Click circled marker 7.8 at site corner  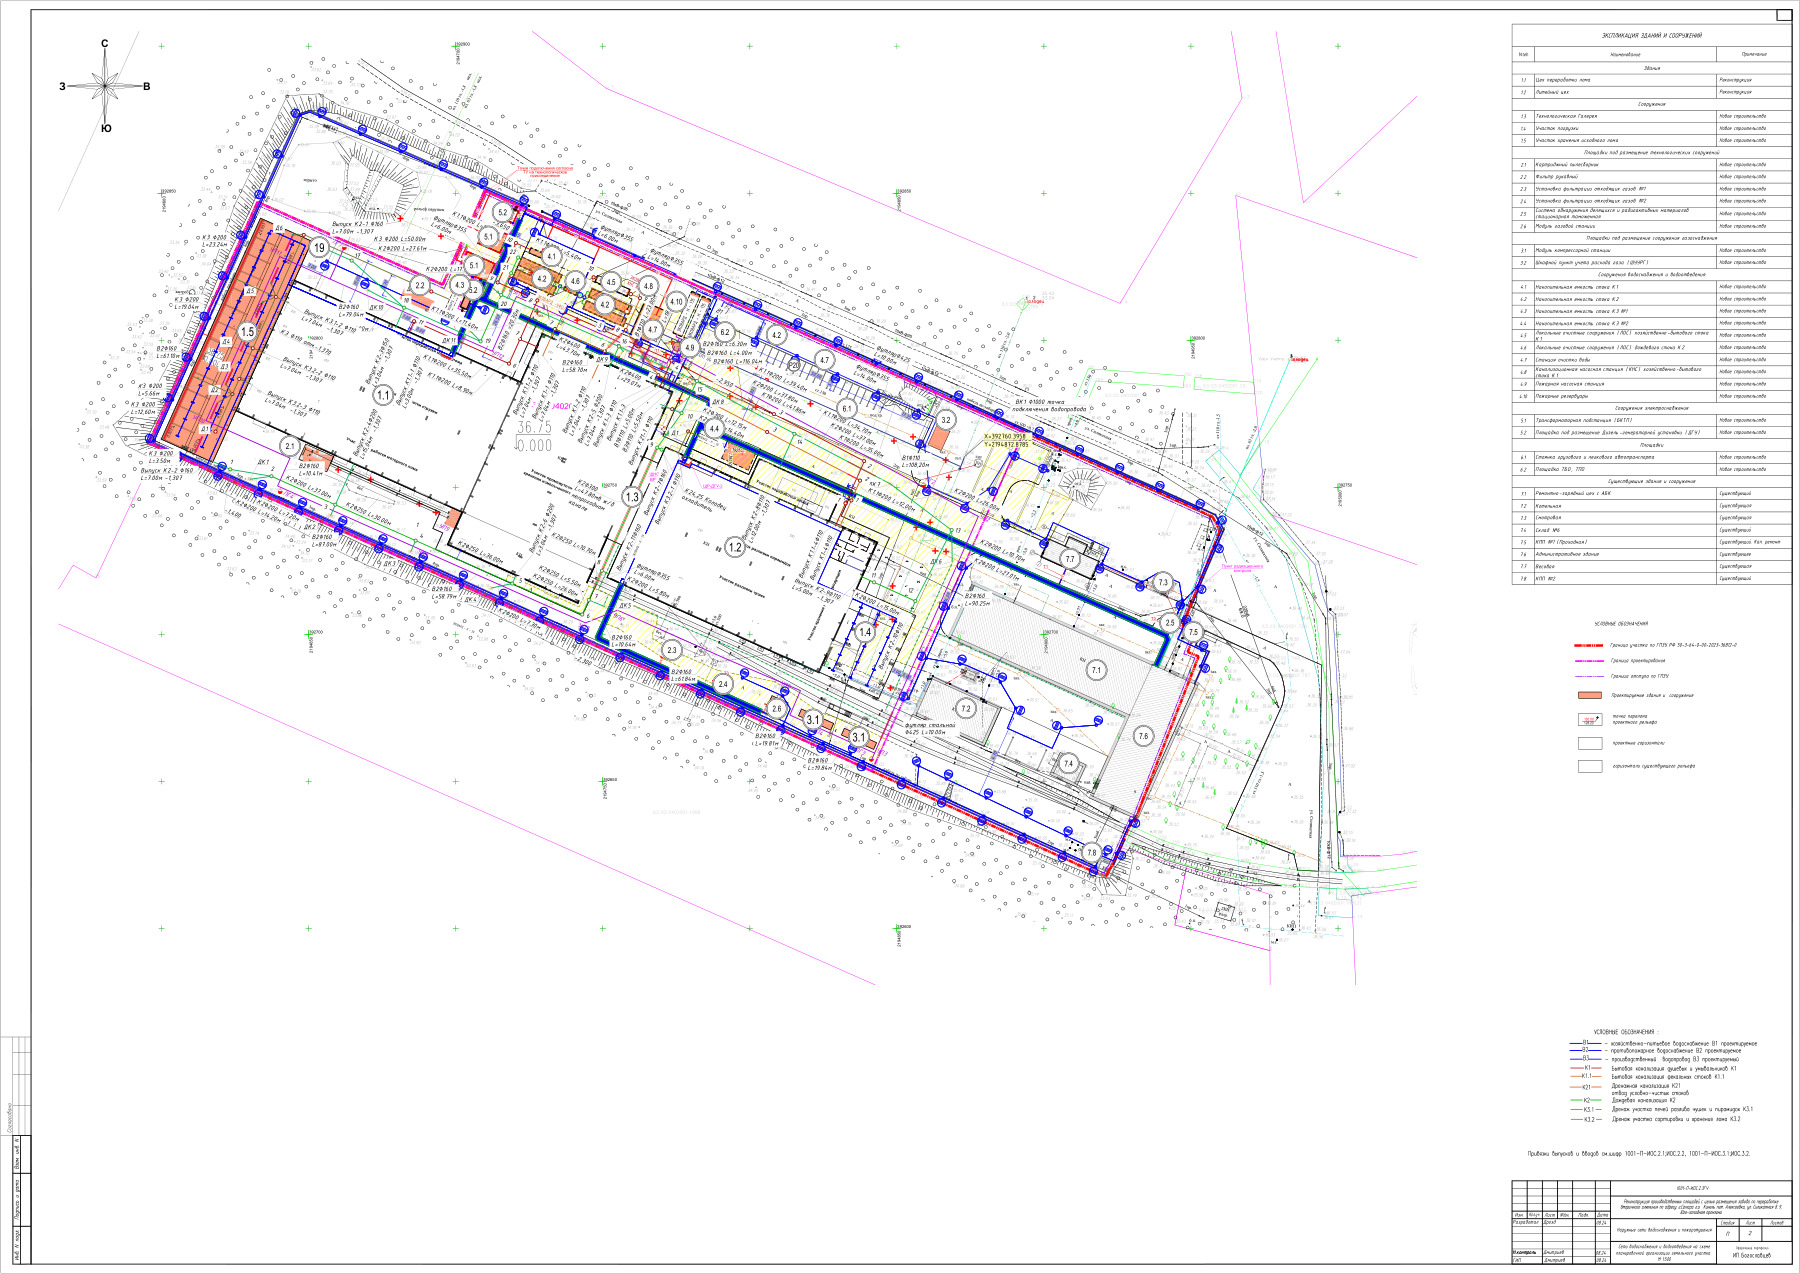[x=1092, y=853]
